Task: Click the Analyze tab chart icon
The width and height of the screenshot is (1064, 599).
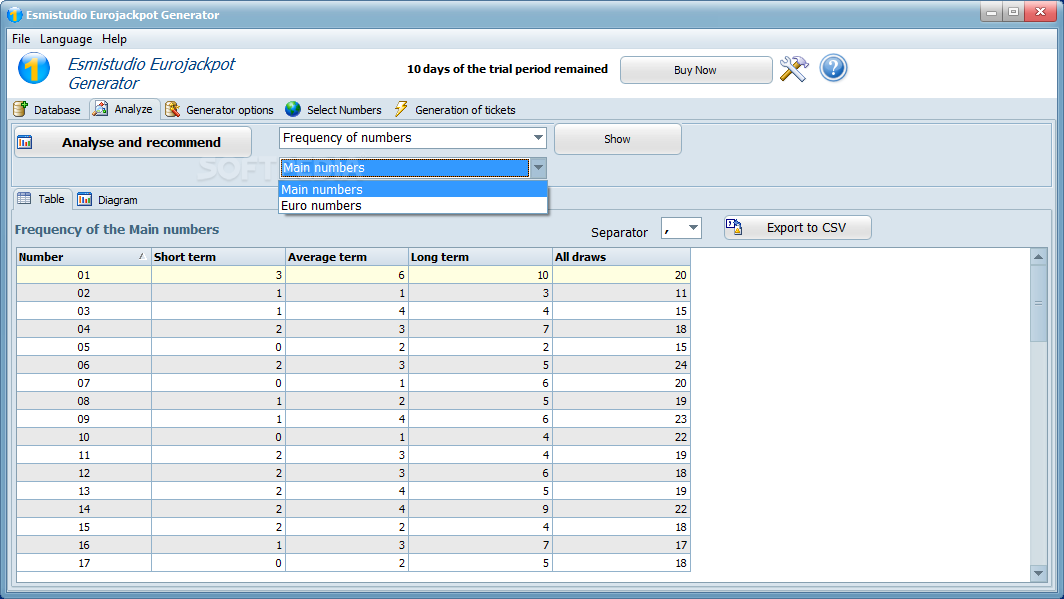Action: (100, 109)
